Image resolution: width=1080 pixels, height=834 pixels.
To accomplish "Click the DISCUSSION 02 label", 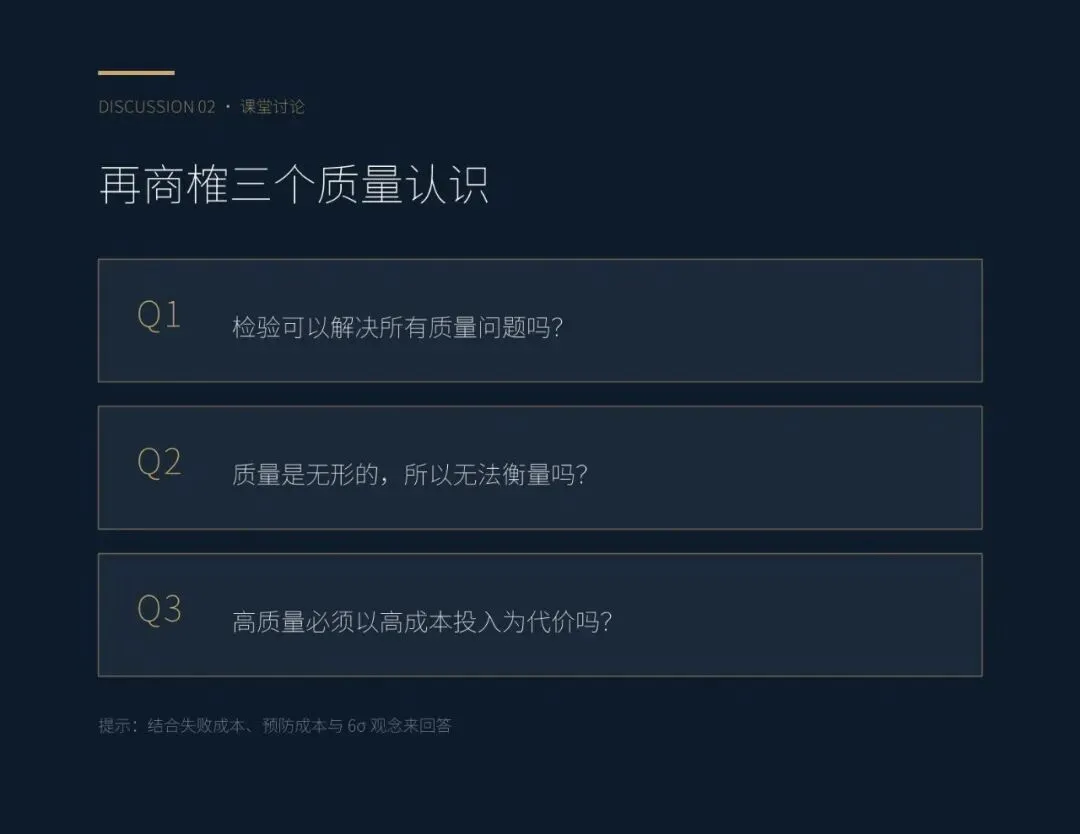I will tap(157, 107).
